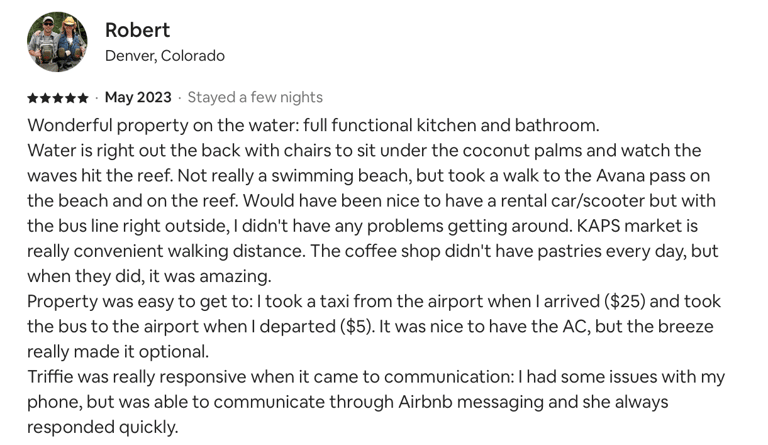Click the word 'AC' in review
Viewport: 768px width, 445px height.
(574, 327)
